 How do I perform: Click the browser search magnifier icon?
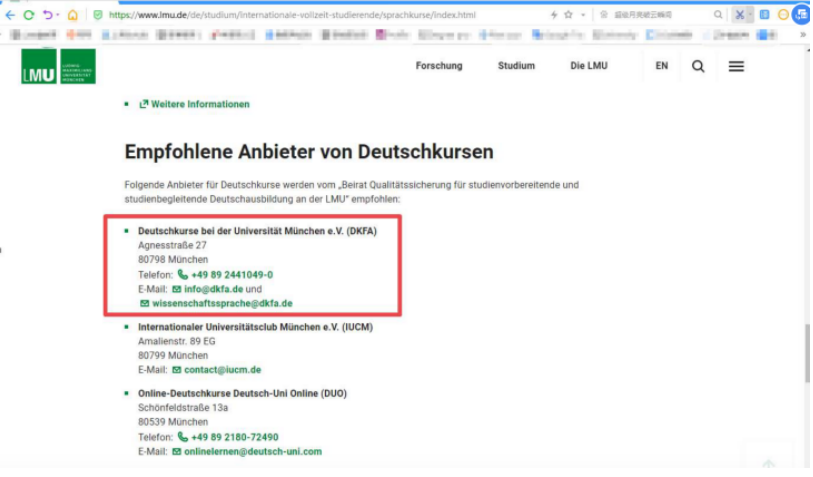click(718, 15)
